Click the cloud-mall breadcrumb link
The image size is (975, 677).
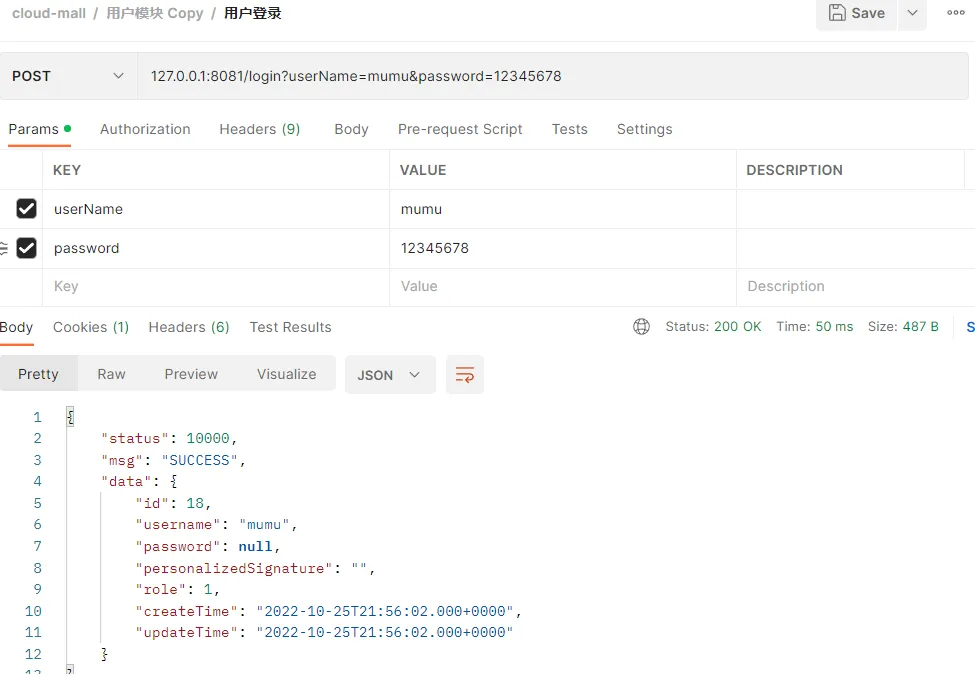pos(48,13)
